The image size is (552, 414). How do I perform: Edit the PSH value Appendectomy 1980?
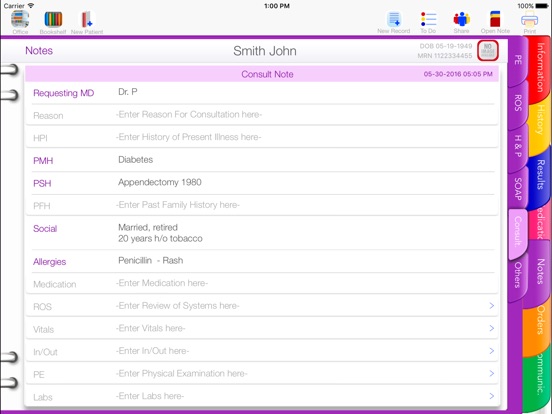160,182
